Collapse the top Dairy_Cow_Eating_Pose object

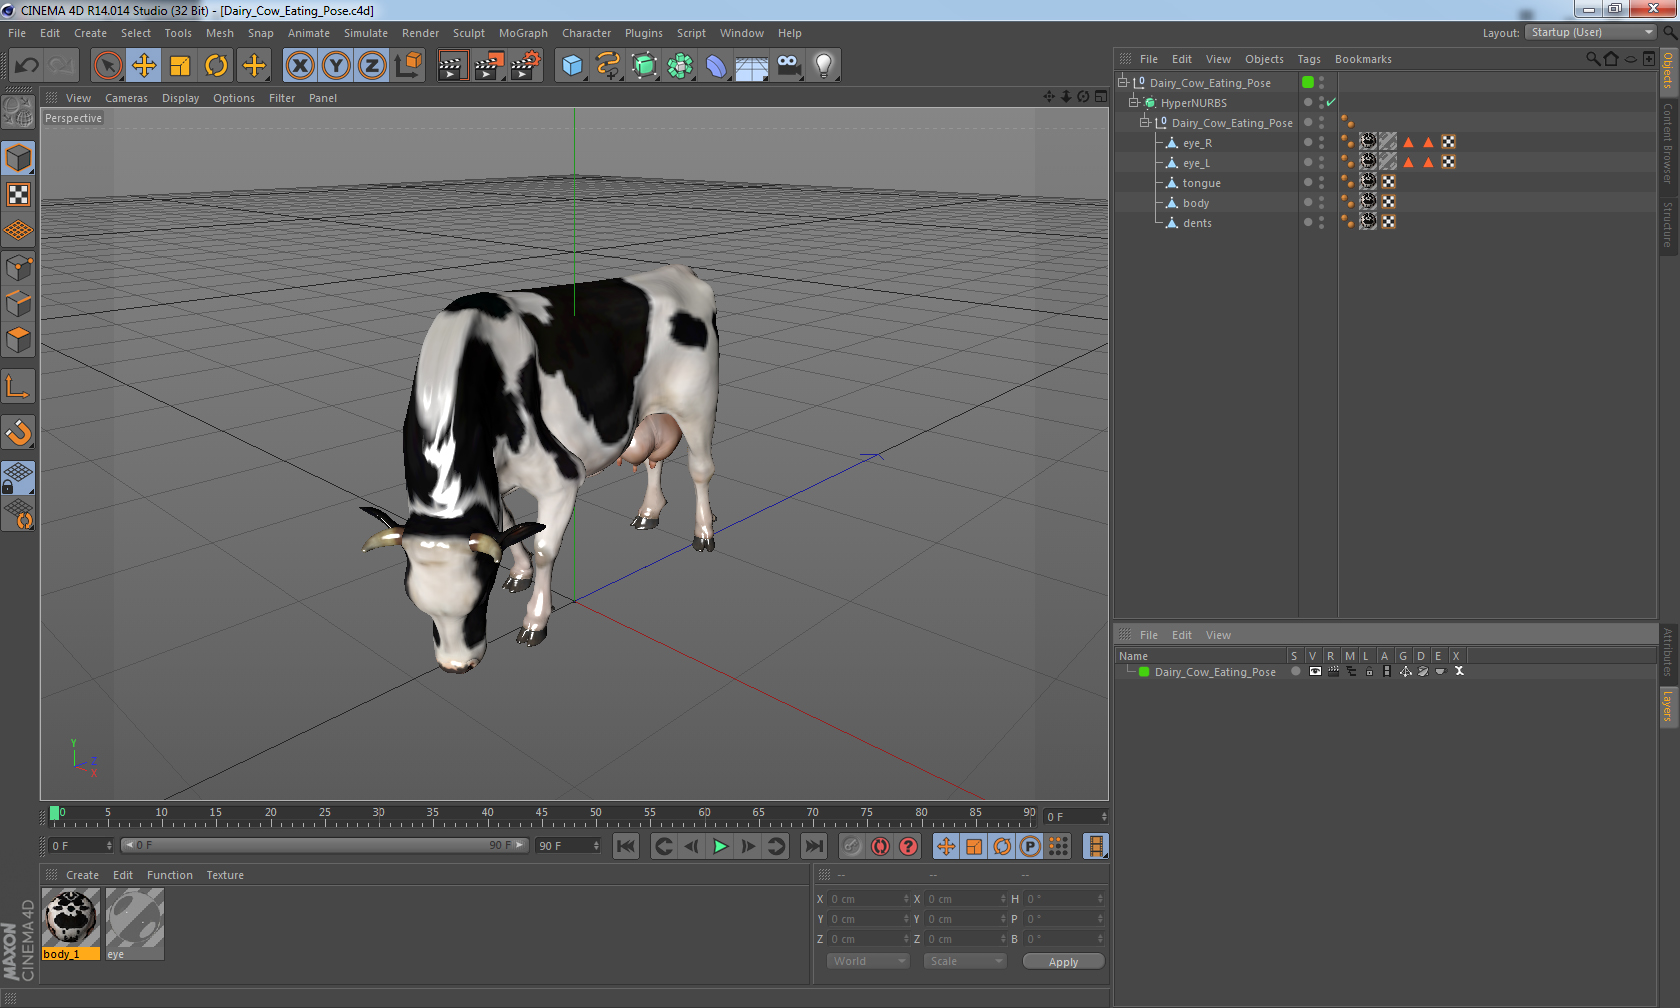coord(1123,82)
